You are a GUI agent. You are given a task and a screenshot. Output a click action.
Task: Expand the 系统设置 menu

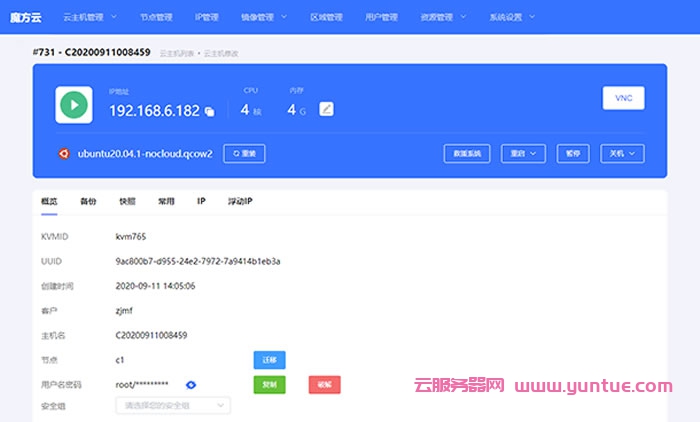point(517,17)
